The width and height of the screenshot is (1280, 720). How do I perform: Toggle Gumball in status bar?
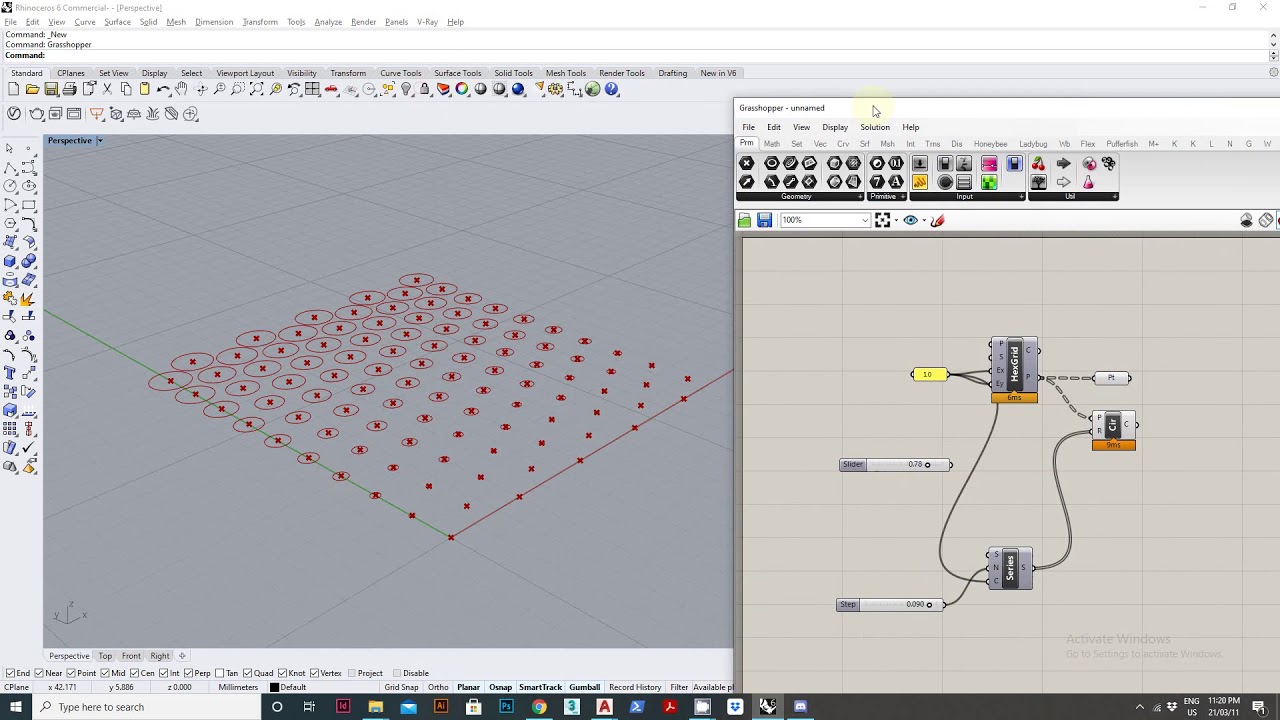point(584,687)
